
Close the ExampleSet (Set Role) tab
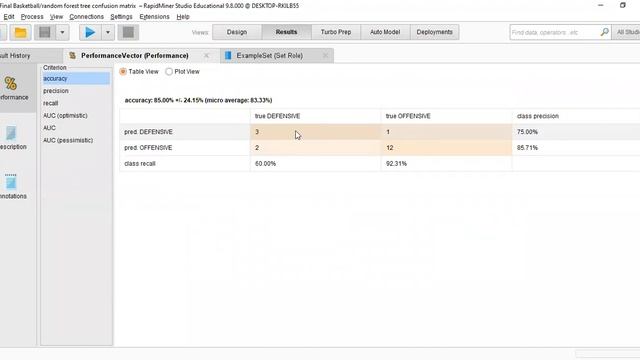[325, 56]
